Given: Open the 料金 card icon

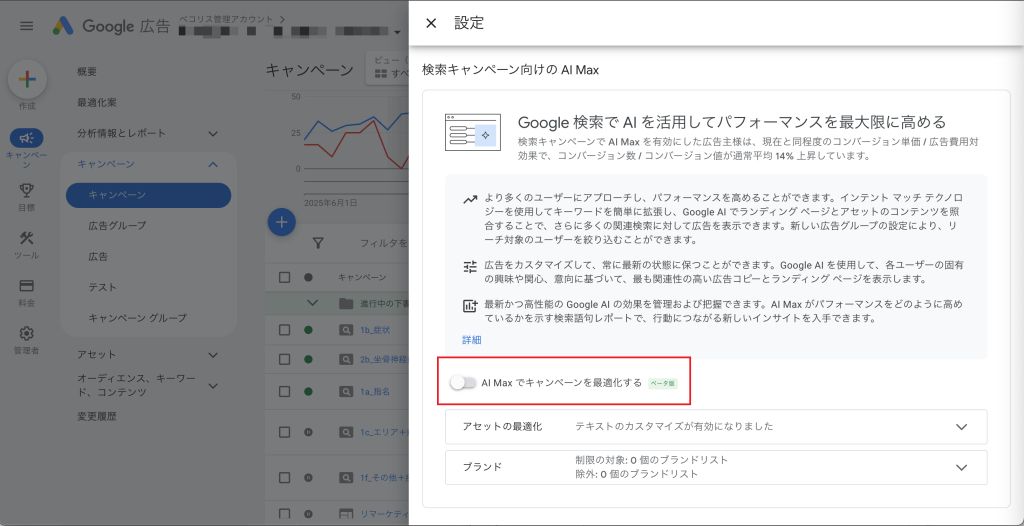Looking at the screenshot, I should pyautogui.click(x=27, y=286).
